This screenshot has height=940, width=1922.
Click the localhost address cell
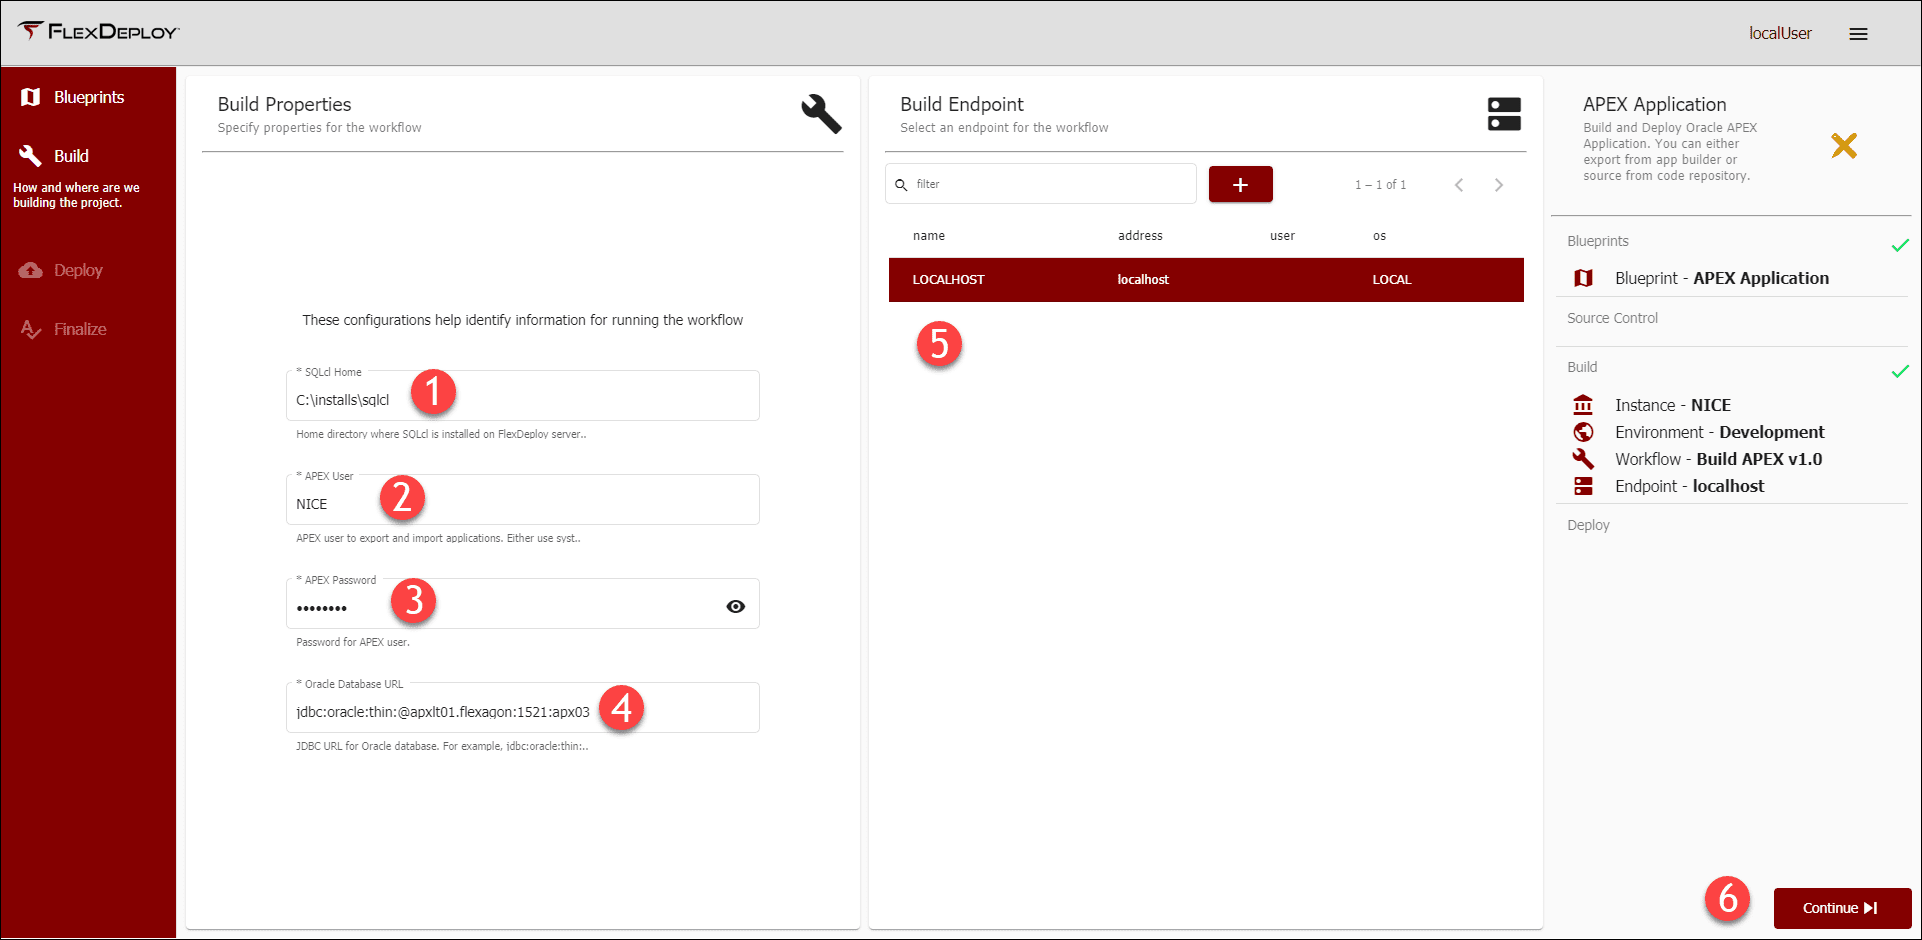click(1143, 280)
